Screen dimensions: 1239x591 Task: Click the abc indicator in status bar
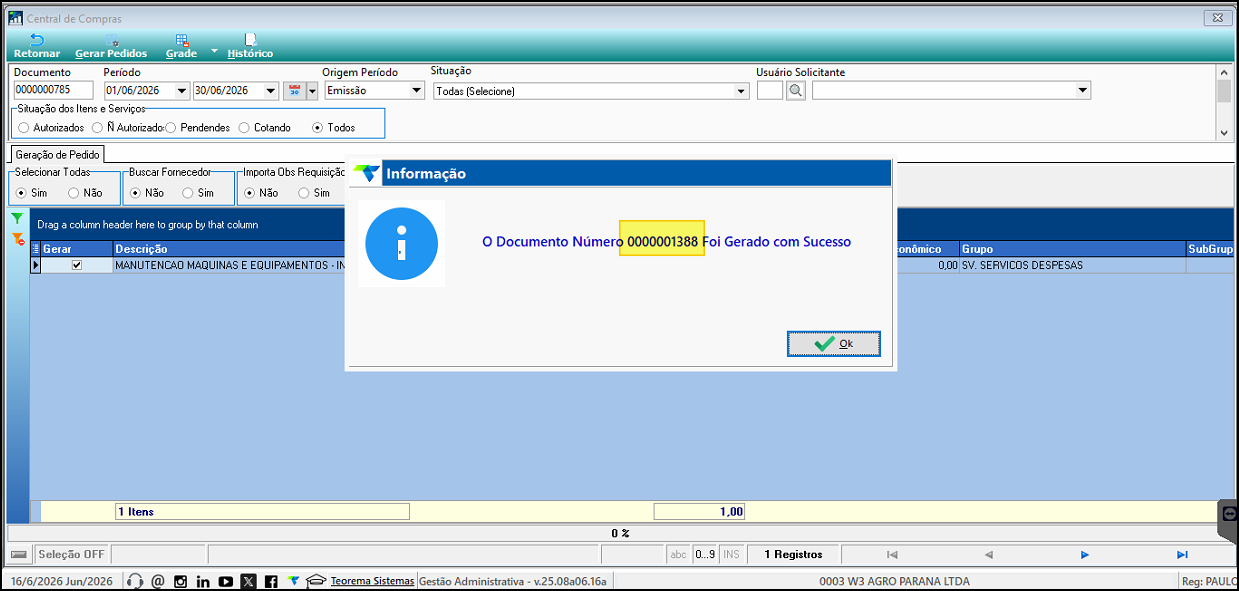click(679, 554)
